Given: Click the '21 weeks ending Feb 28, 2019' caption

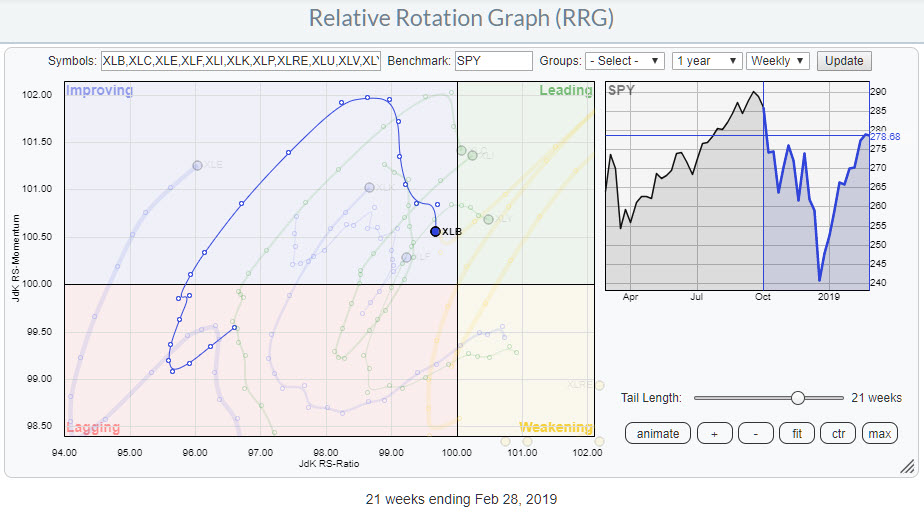Looking at the screenshot, I should pos(461,499).
